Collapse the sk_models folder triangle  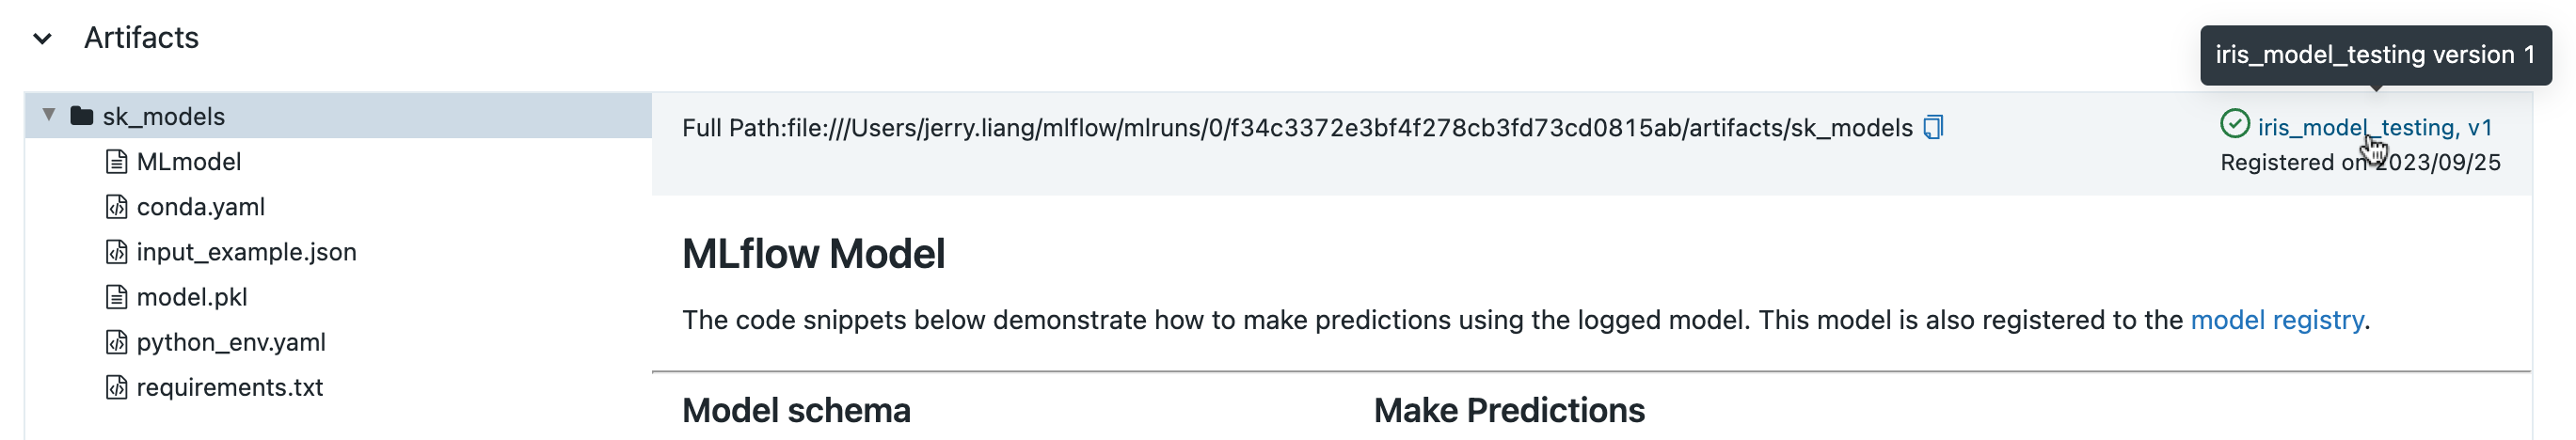point(48,115)
